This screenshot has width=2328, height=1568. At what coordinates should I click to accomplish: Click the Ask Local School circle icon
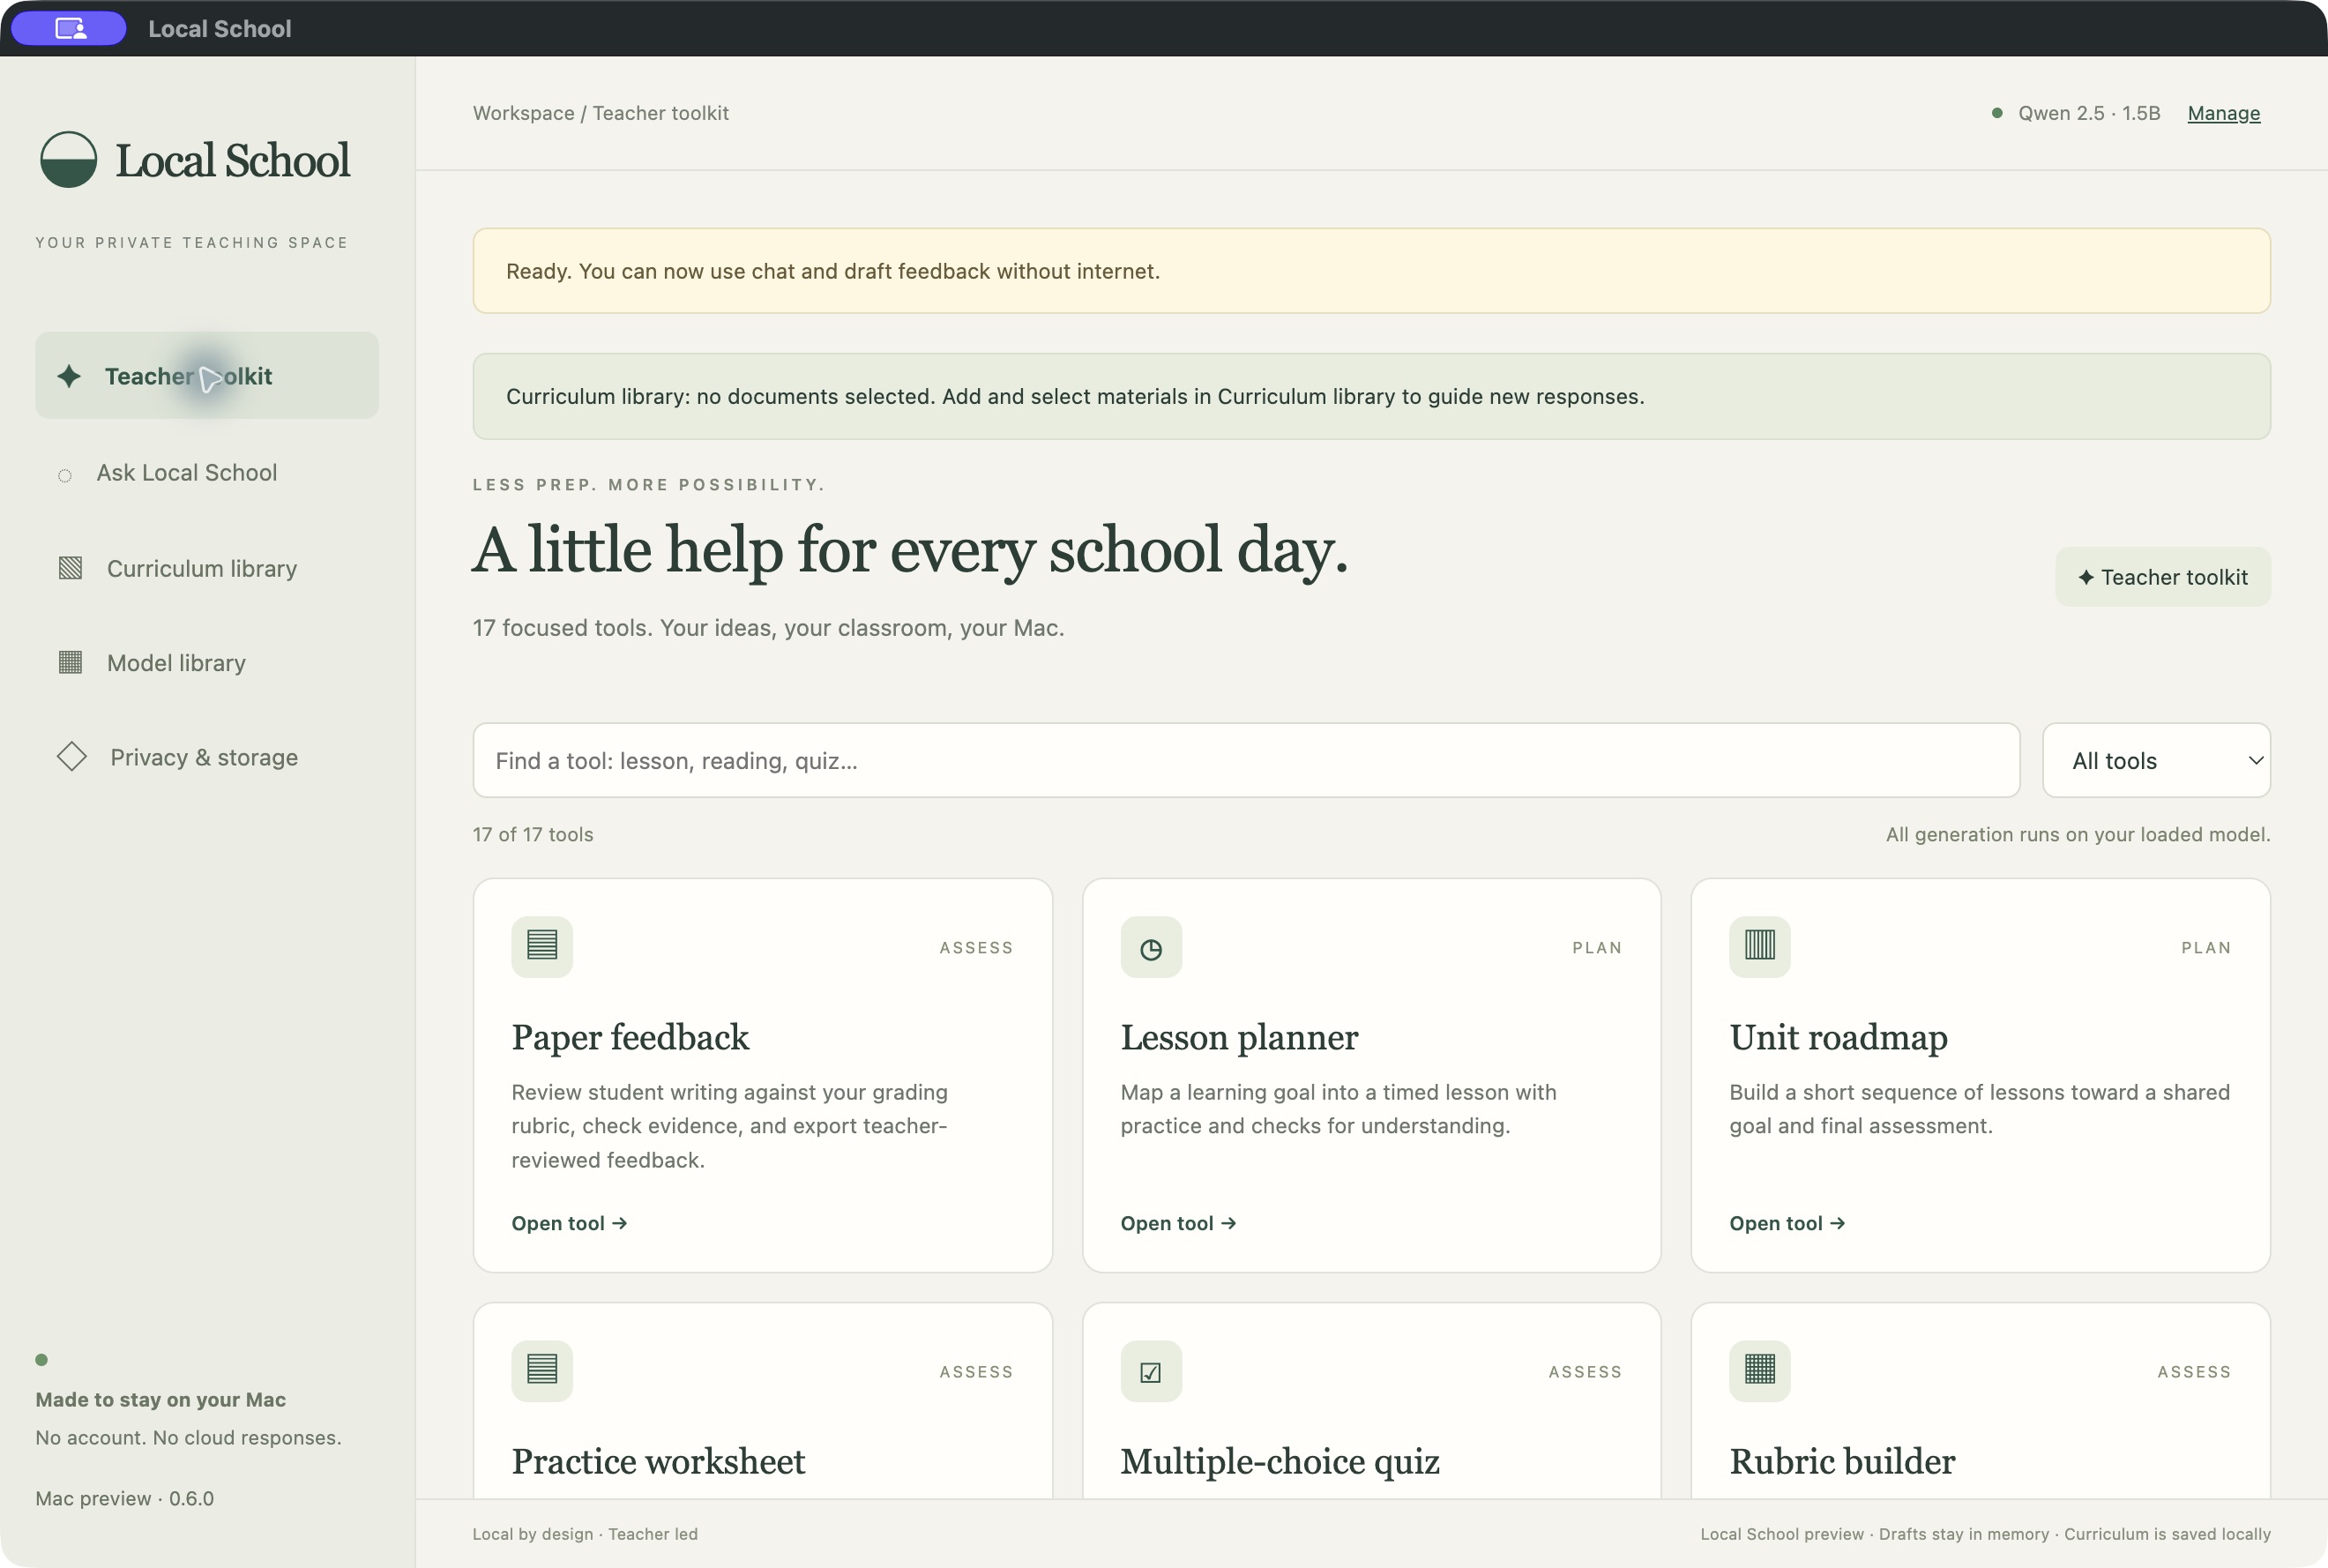(65, 475)
